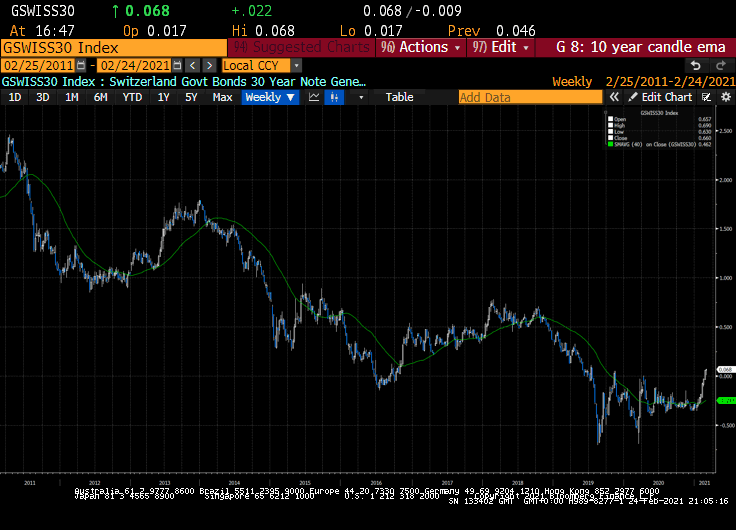This screenshot has width=736, height=530.
Task: Expand chart type options arrow
Action: (x=361, y=97)
